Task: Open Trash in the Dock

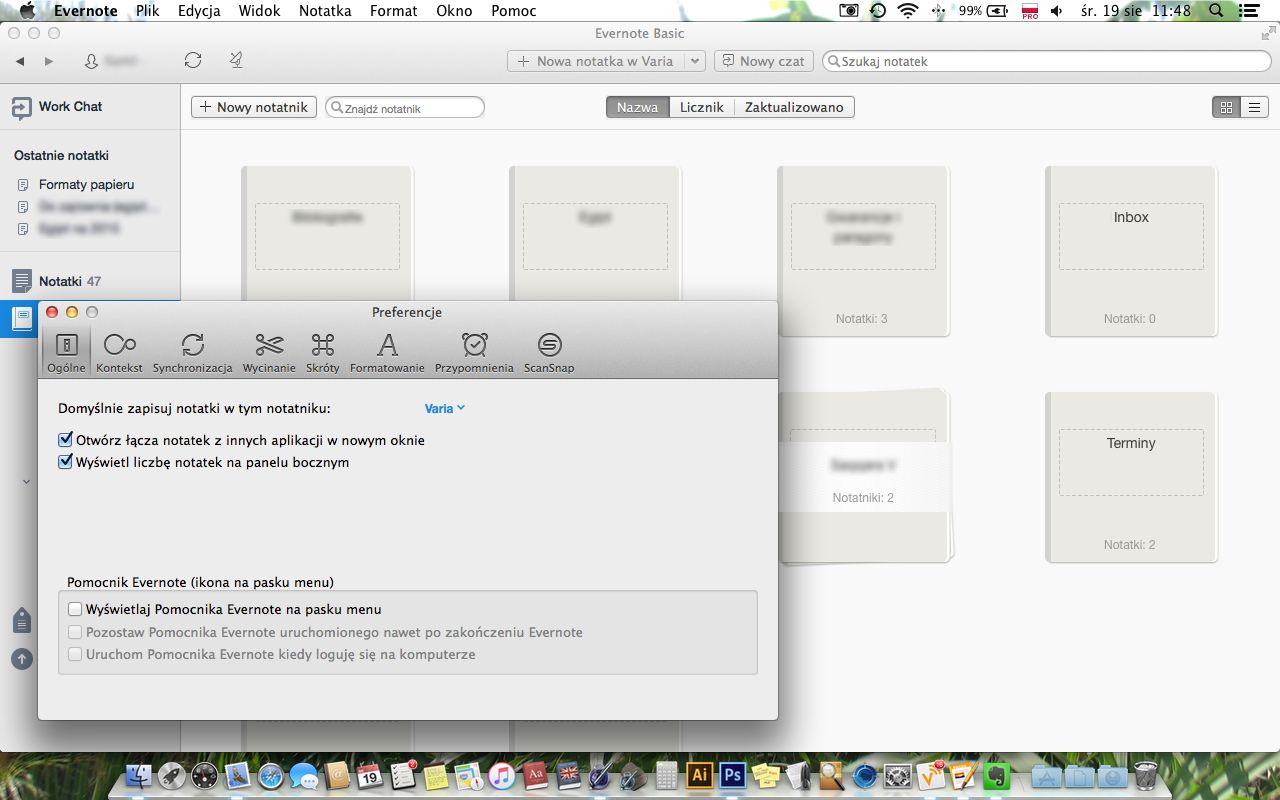Action: click(1145, 775)
